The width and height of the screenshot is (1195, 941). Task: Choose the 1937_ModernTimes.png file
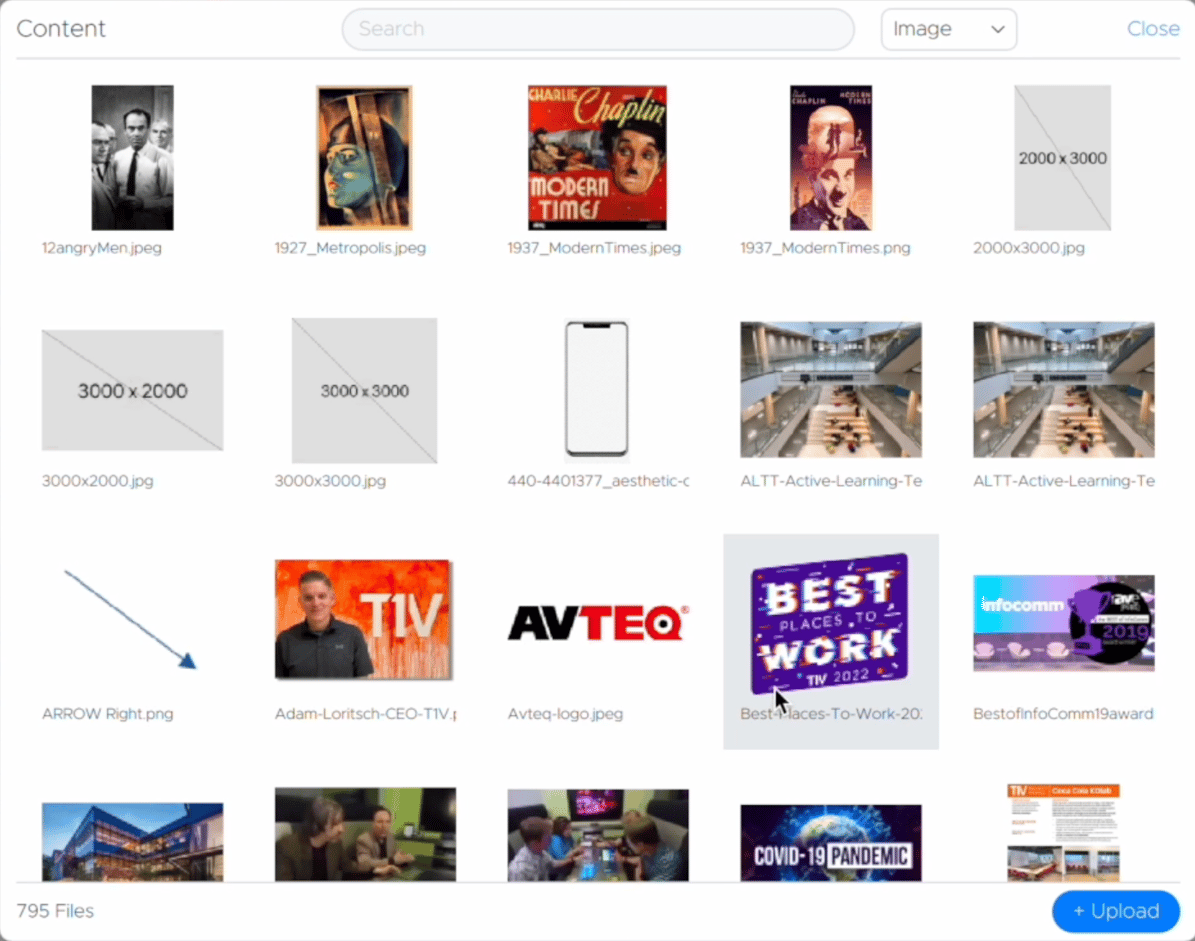click(830, 157)
